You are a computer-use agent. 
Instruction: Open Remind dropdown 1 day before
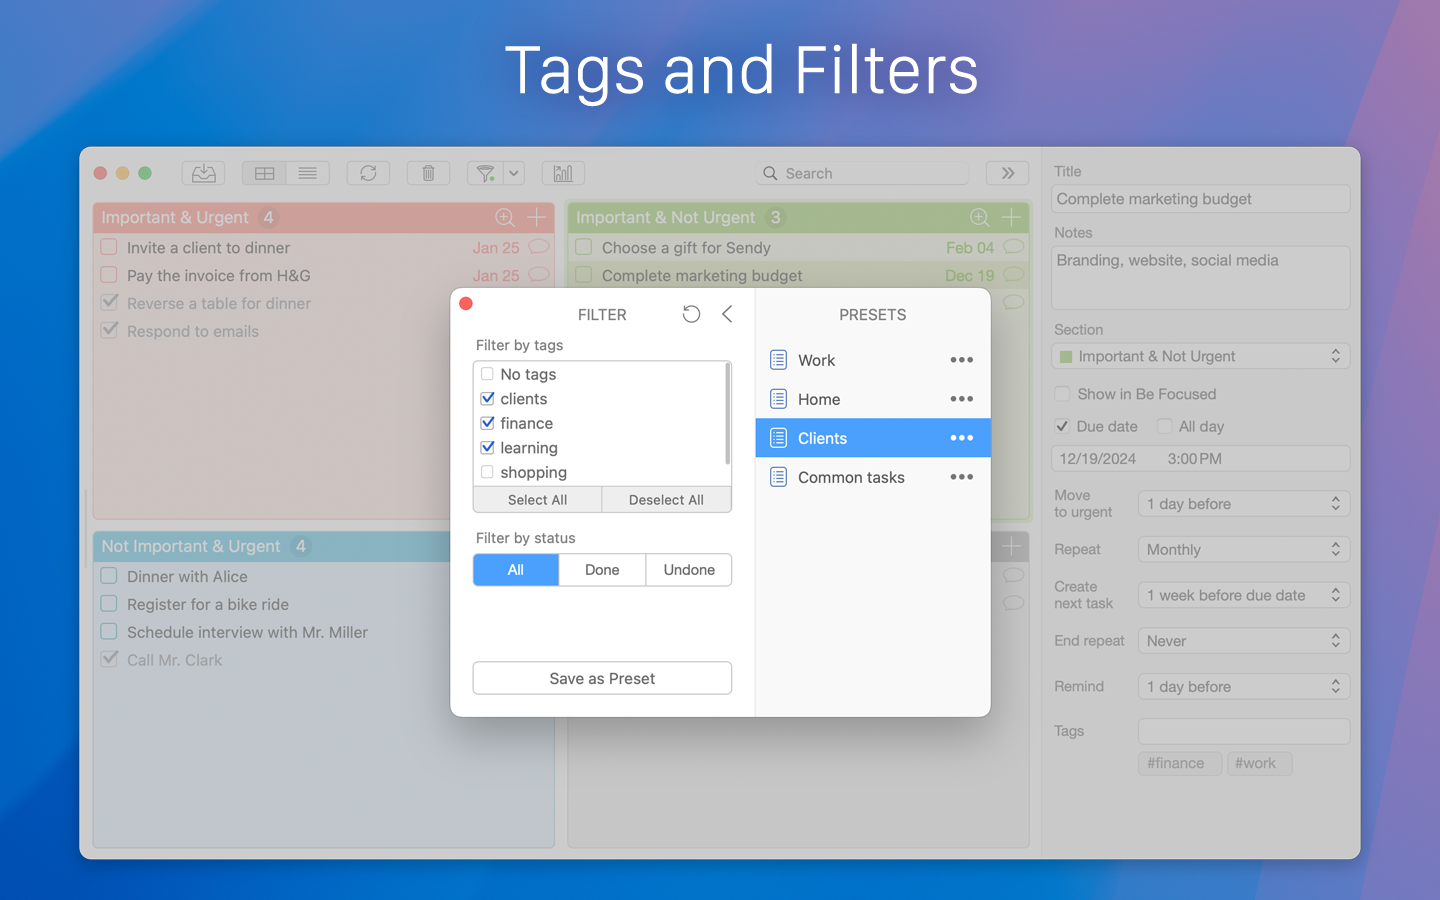click(1244, 687)
